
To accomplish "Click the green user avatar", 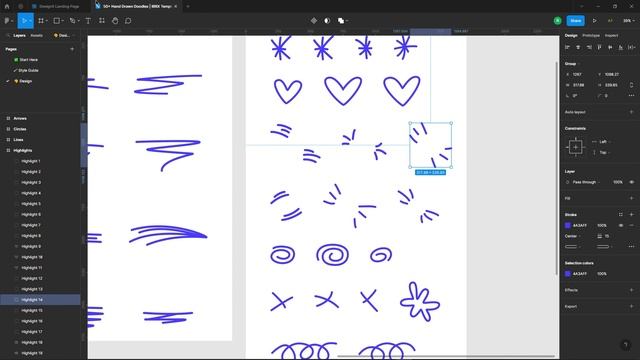I will tap(558, 21).
